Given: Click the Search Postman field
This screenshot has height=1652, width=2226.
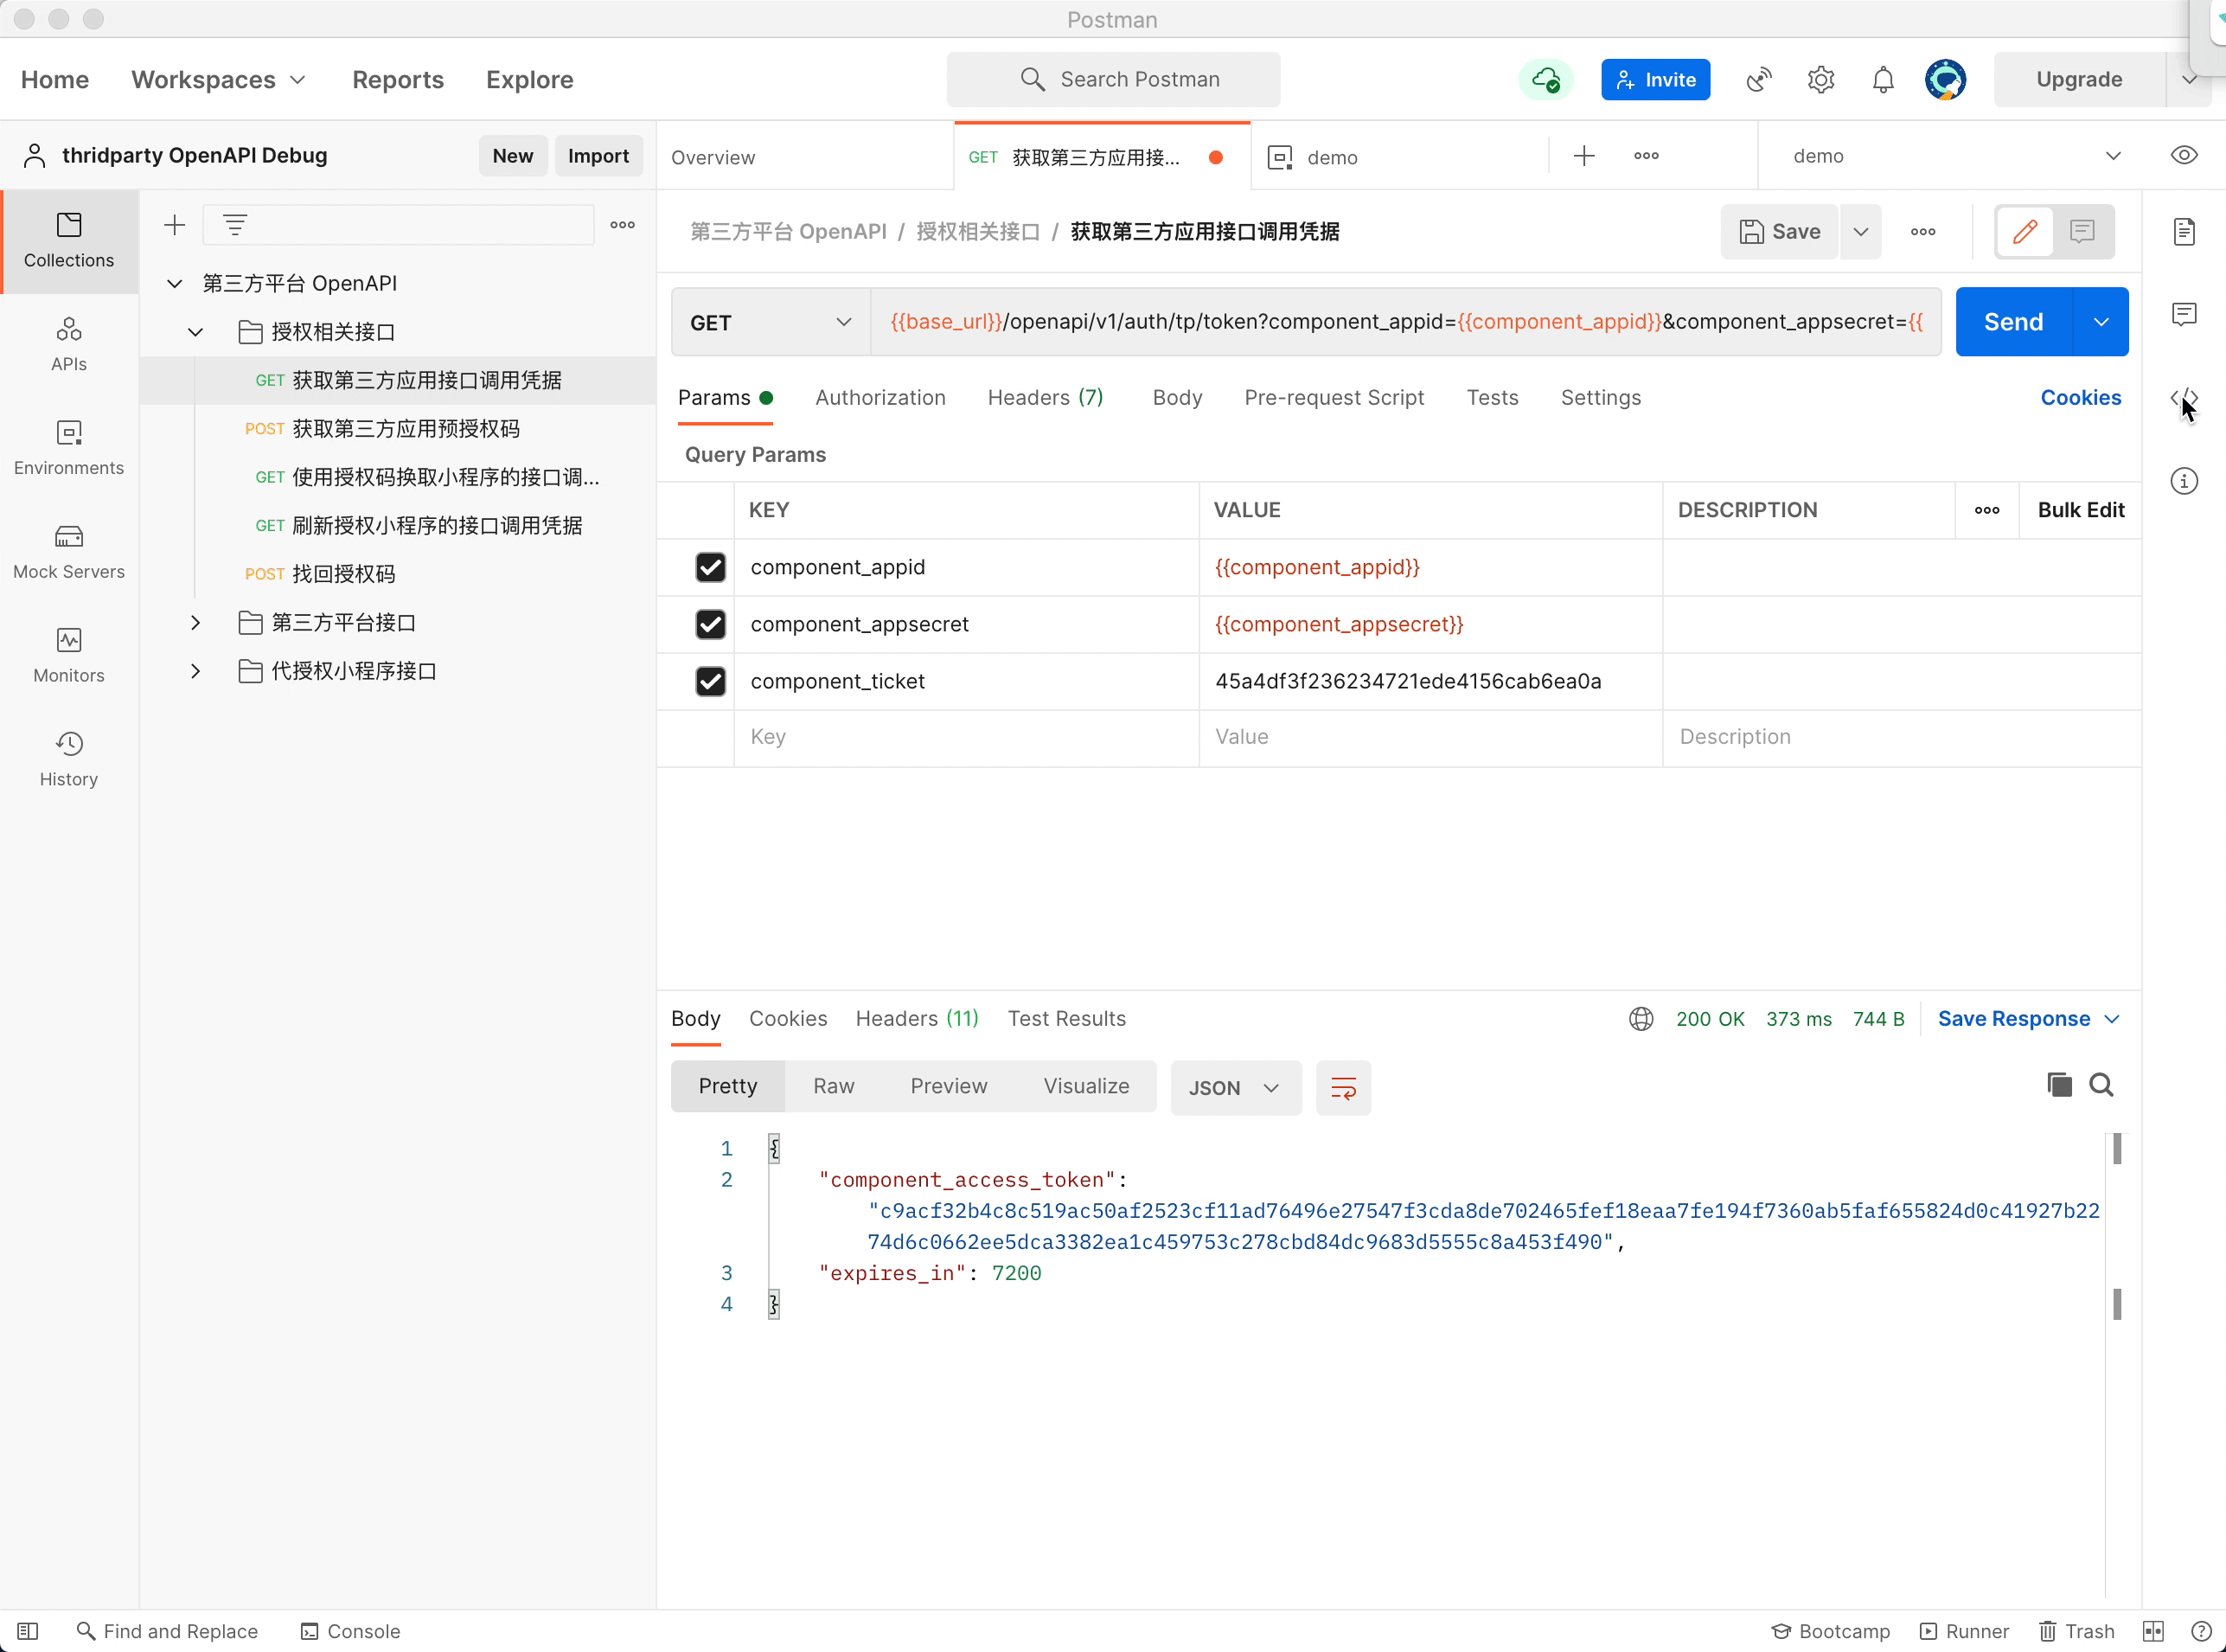Looking at the screenshot, I should click(x=1113, y=80).
